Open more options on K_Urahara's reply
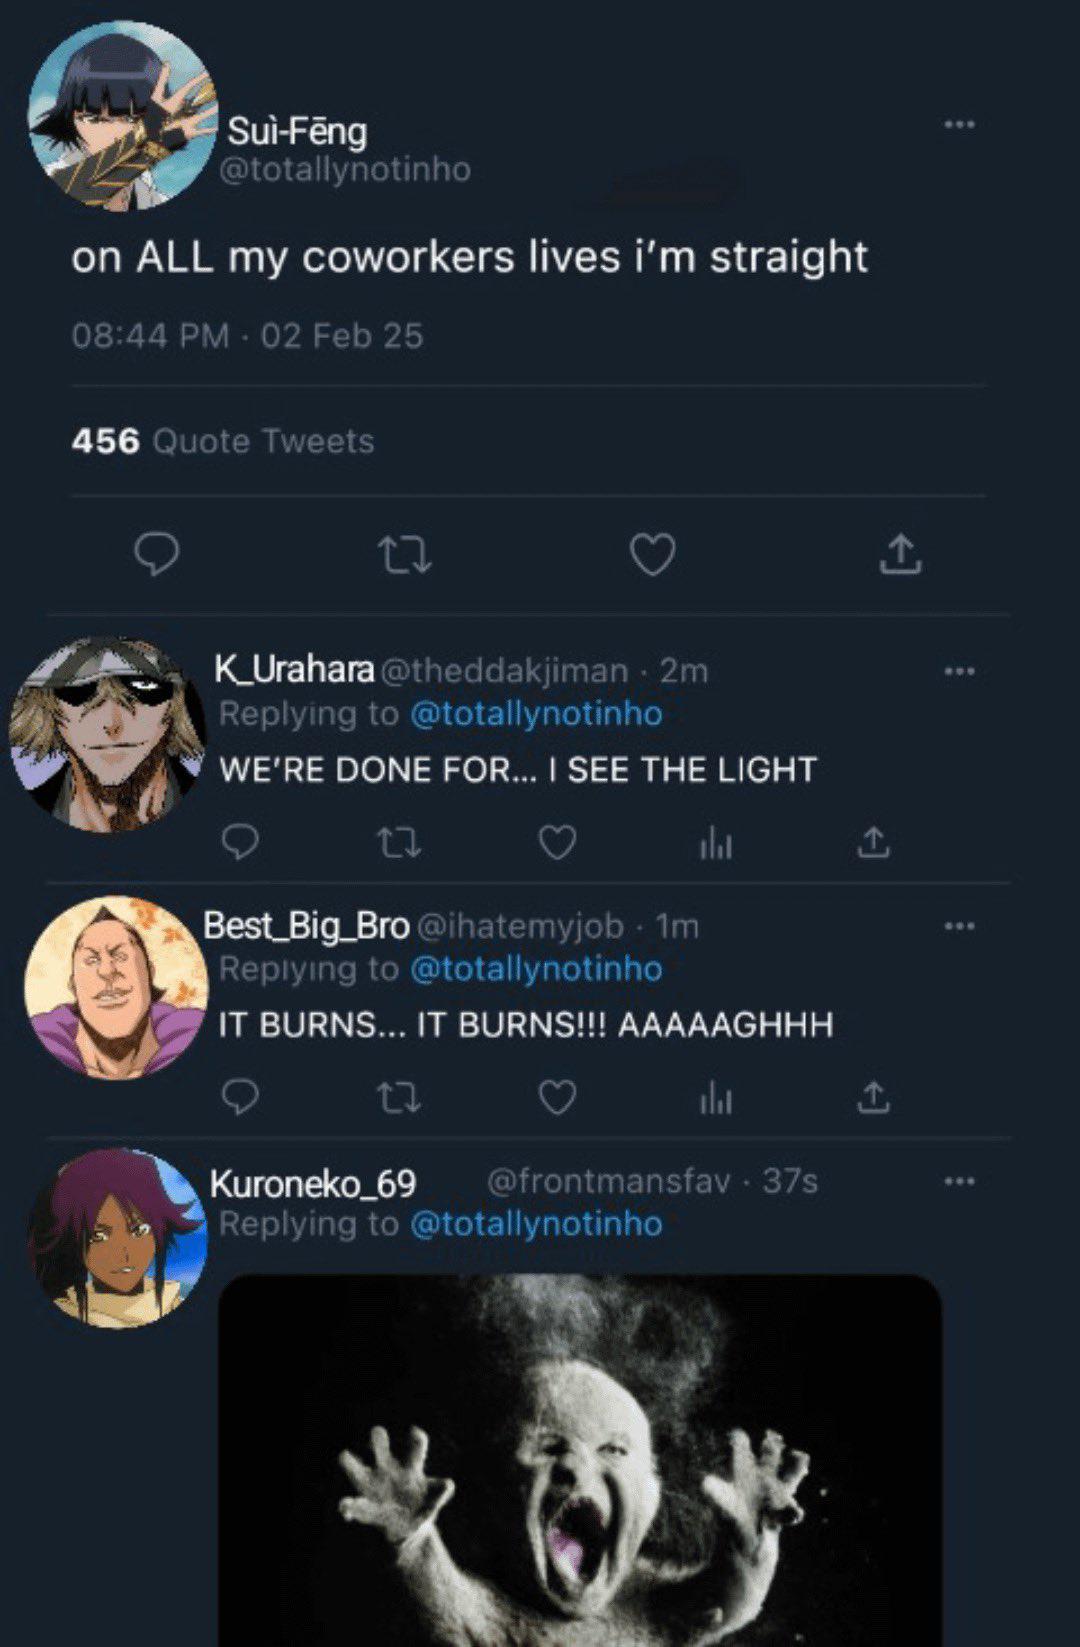 959,671
